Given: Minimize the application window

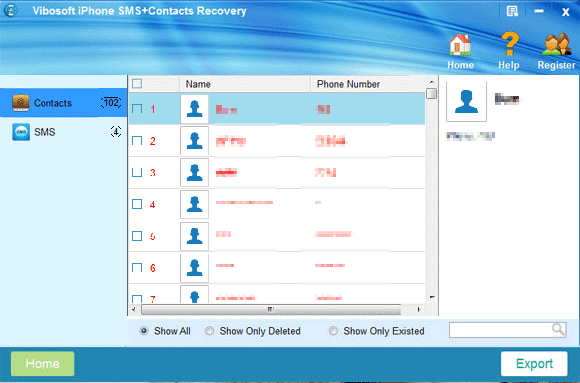Looking at the screenshot, I should (539, 11).
